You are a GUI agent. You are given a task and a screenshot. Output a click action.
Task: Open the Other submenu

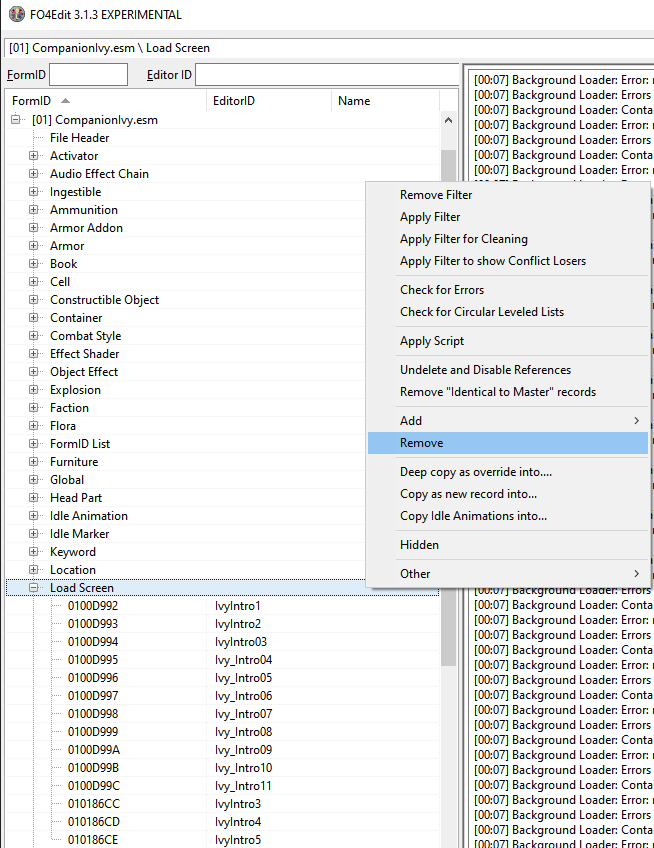point(507,574)
